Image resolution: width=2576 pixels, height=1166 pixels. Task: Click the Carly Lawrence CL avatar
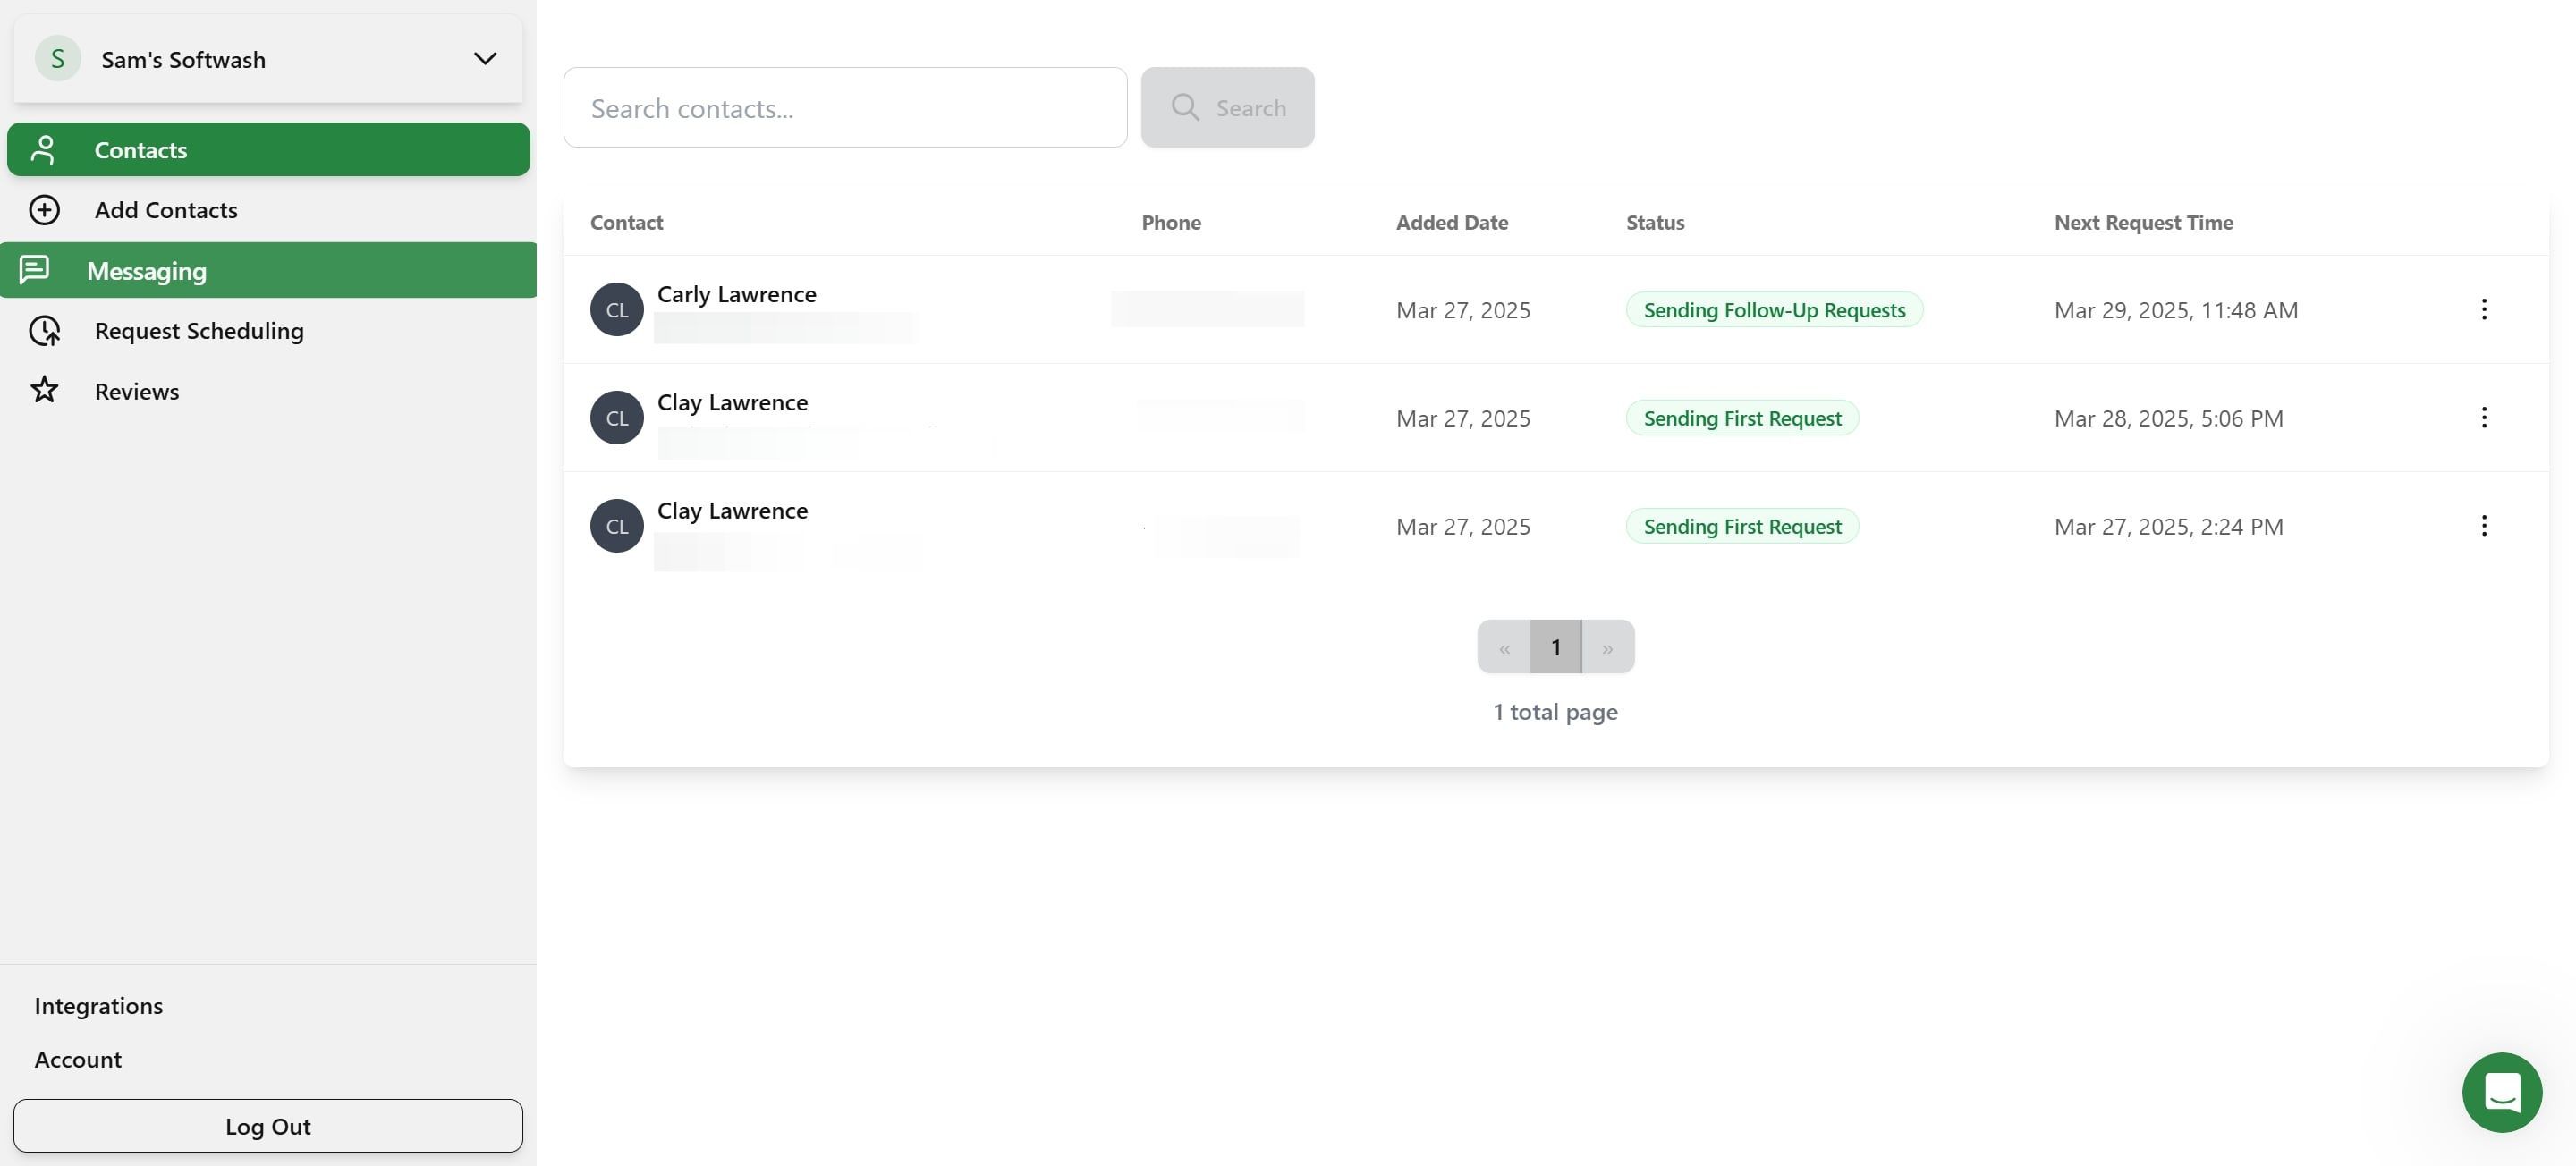tap(616, 310)
